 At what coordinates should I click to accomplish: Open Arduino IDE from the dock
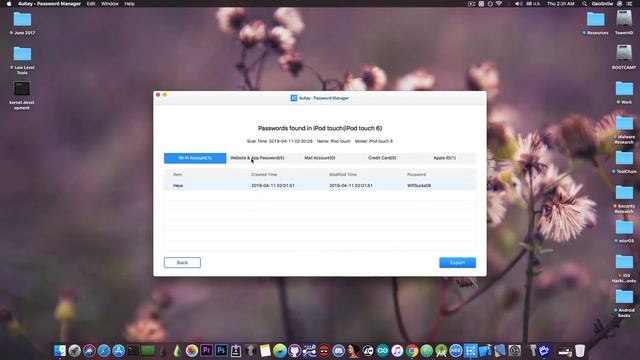point(382,350)
